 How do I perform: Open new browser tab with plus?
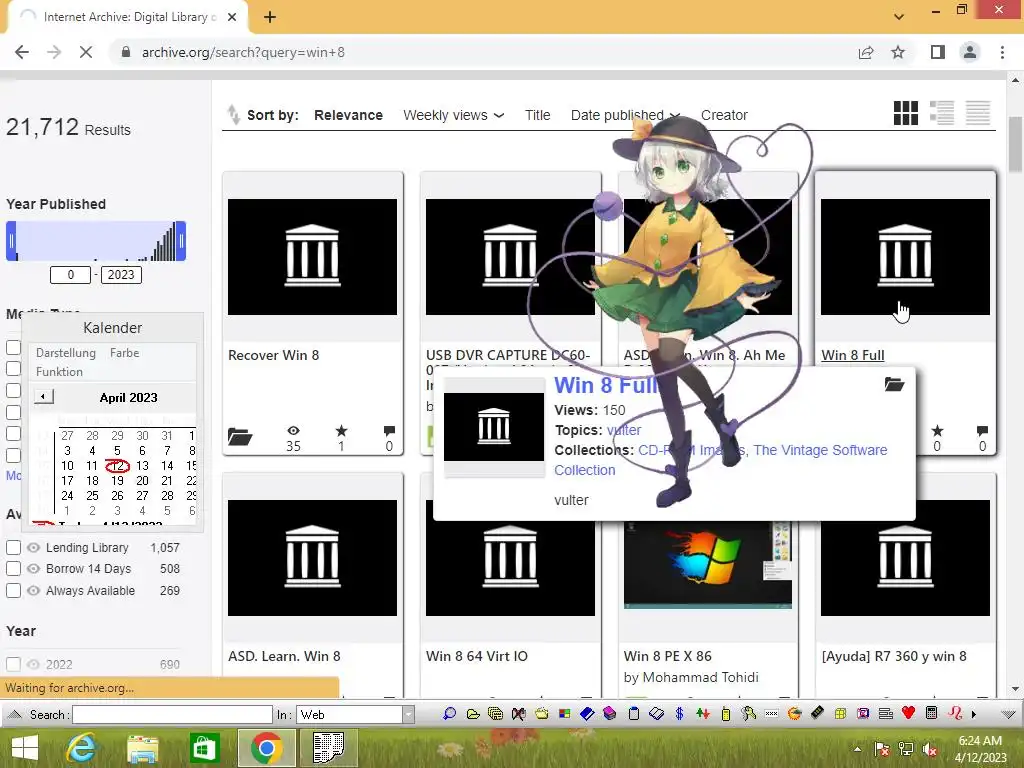point(270,17)
